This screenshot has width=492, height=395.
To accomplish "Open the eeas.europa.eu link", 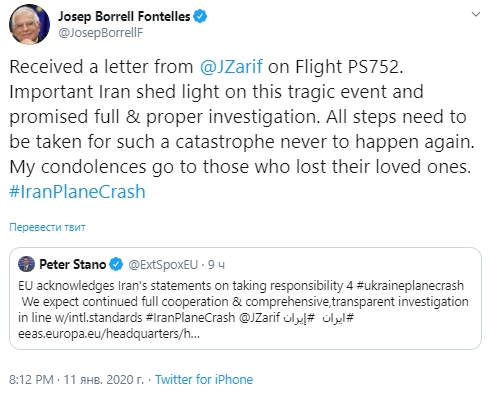I will tap(109, 334).
